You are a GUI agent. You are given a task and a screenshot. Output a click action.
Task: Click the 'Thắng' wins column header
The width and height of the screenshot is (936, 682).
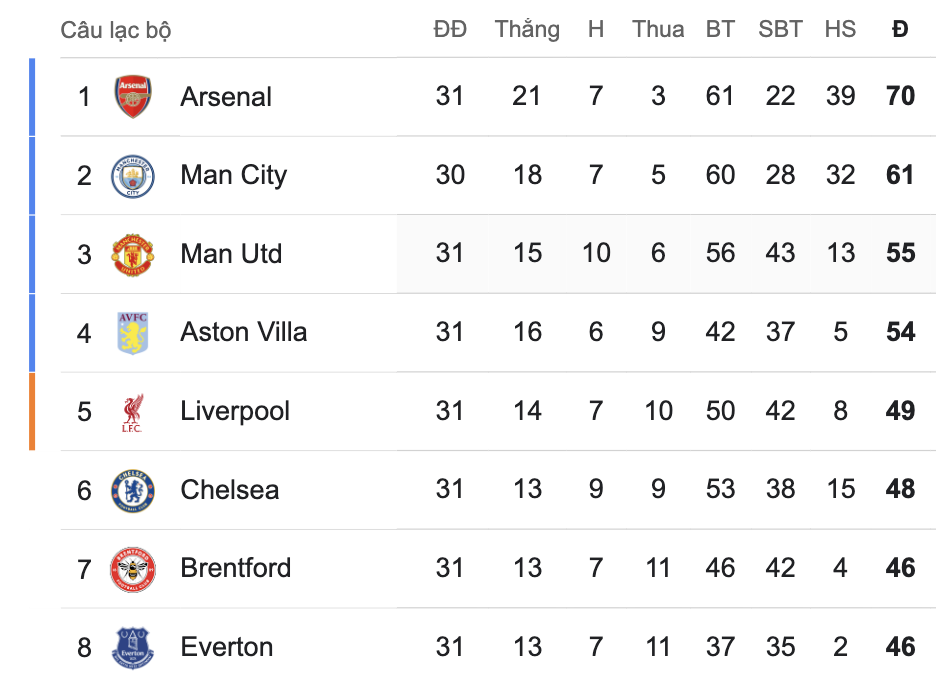tap(527, 29)
